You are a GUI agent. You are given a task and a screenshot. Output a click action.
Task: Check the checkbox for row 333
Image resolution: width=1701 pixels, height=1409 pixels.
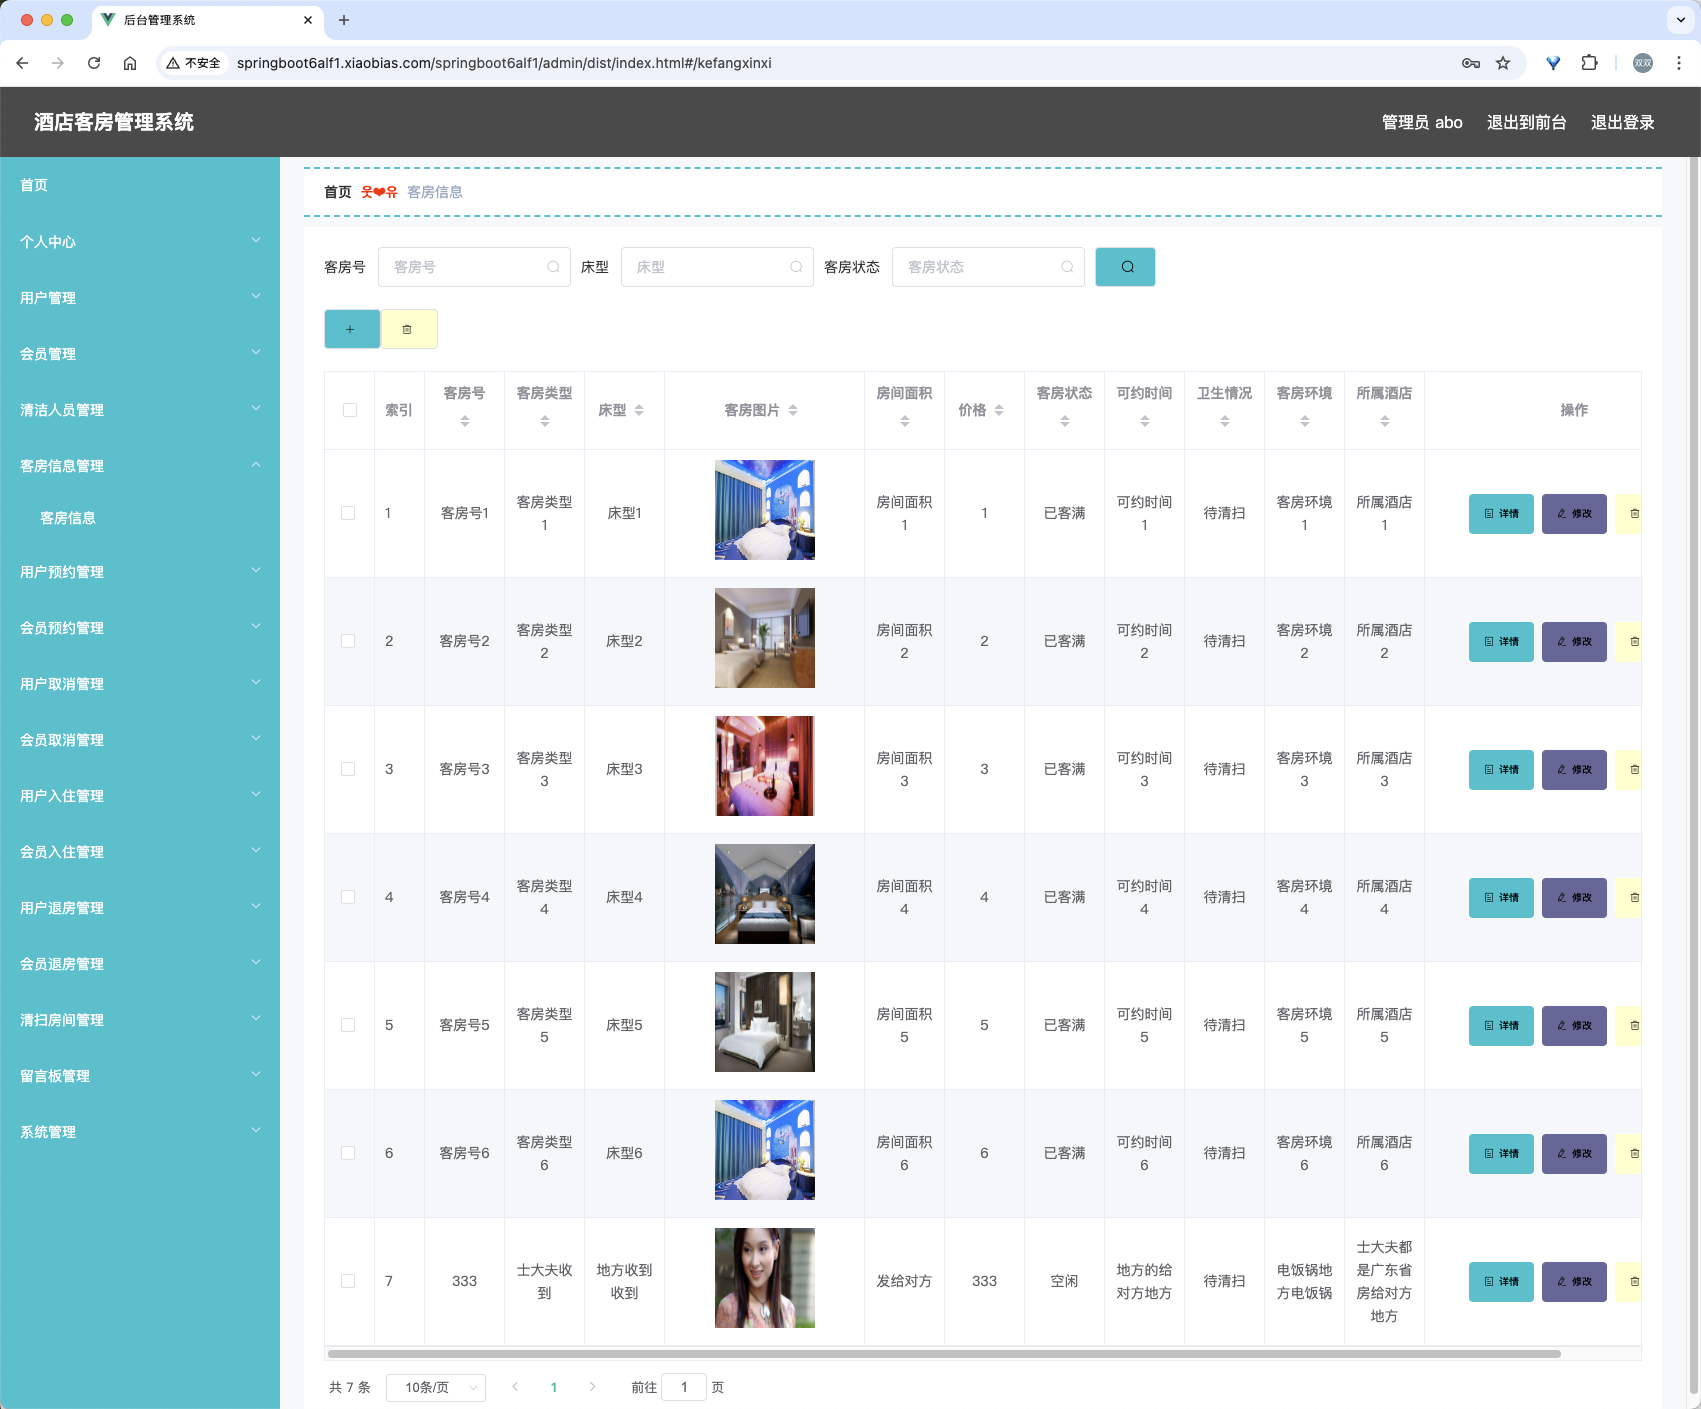(348, 1281)
